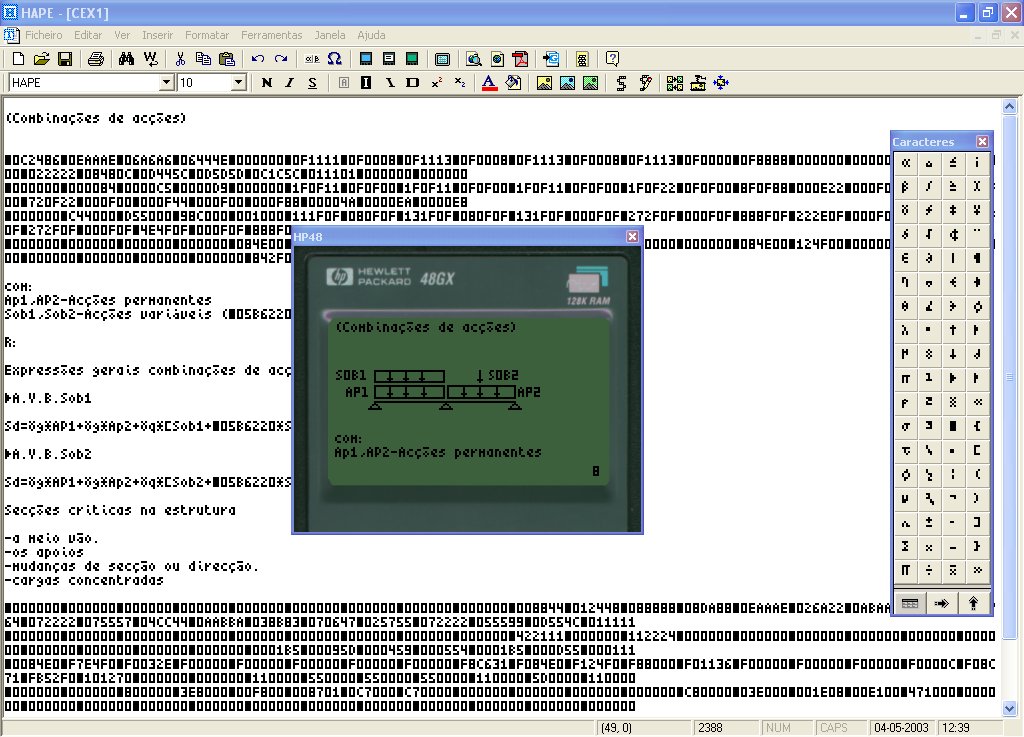Click keyboard grid button in Caracteres palette

[x=910, y=603]
